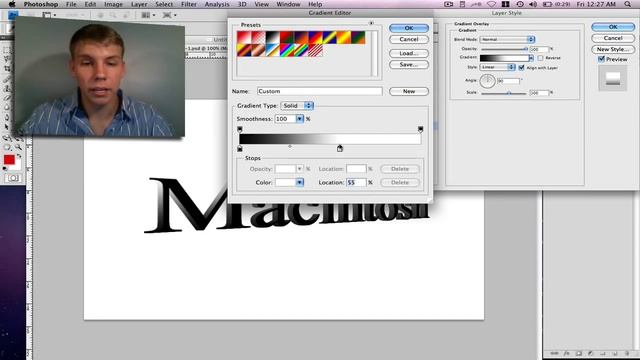Open the Edit menu
This screenshot has height=360, width=640.
pyautogui.click(x=90, y=4)
